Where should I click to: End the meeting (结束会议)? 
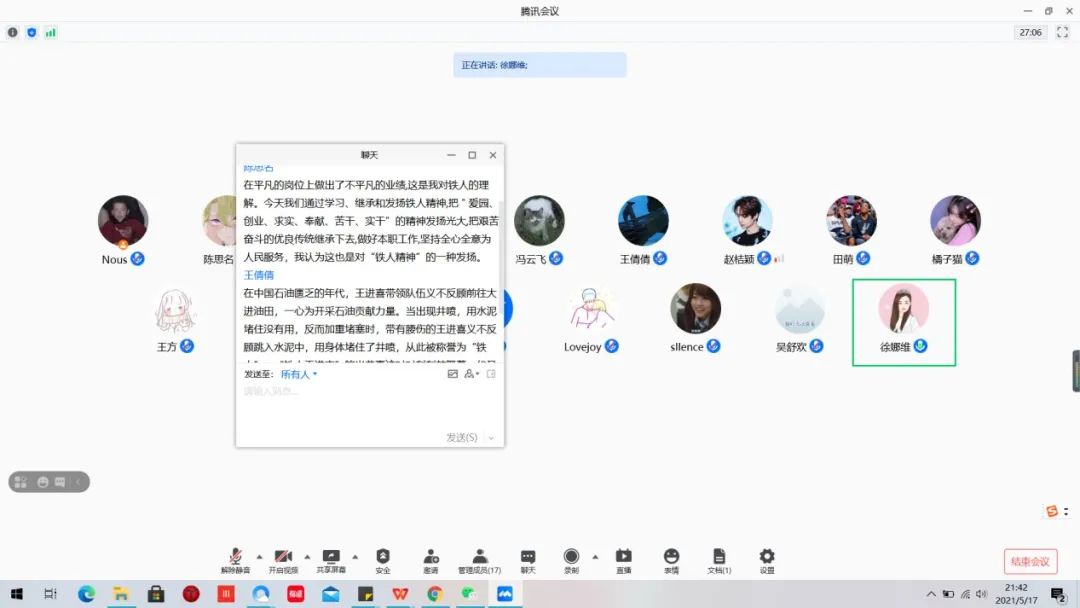tap(1030, 561)
